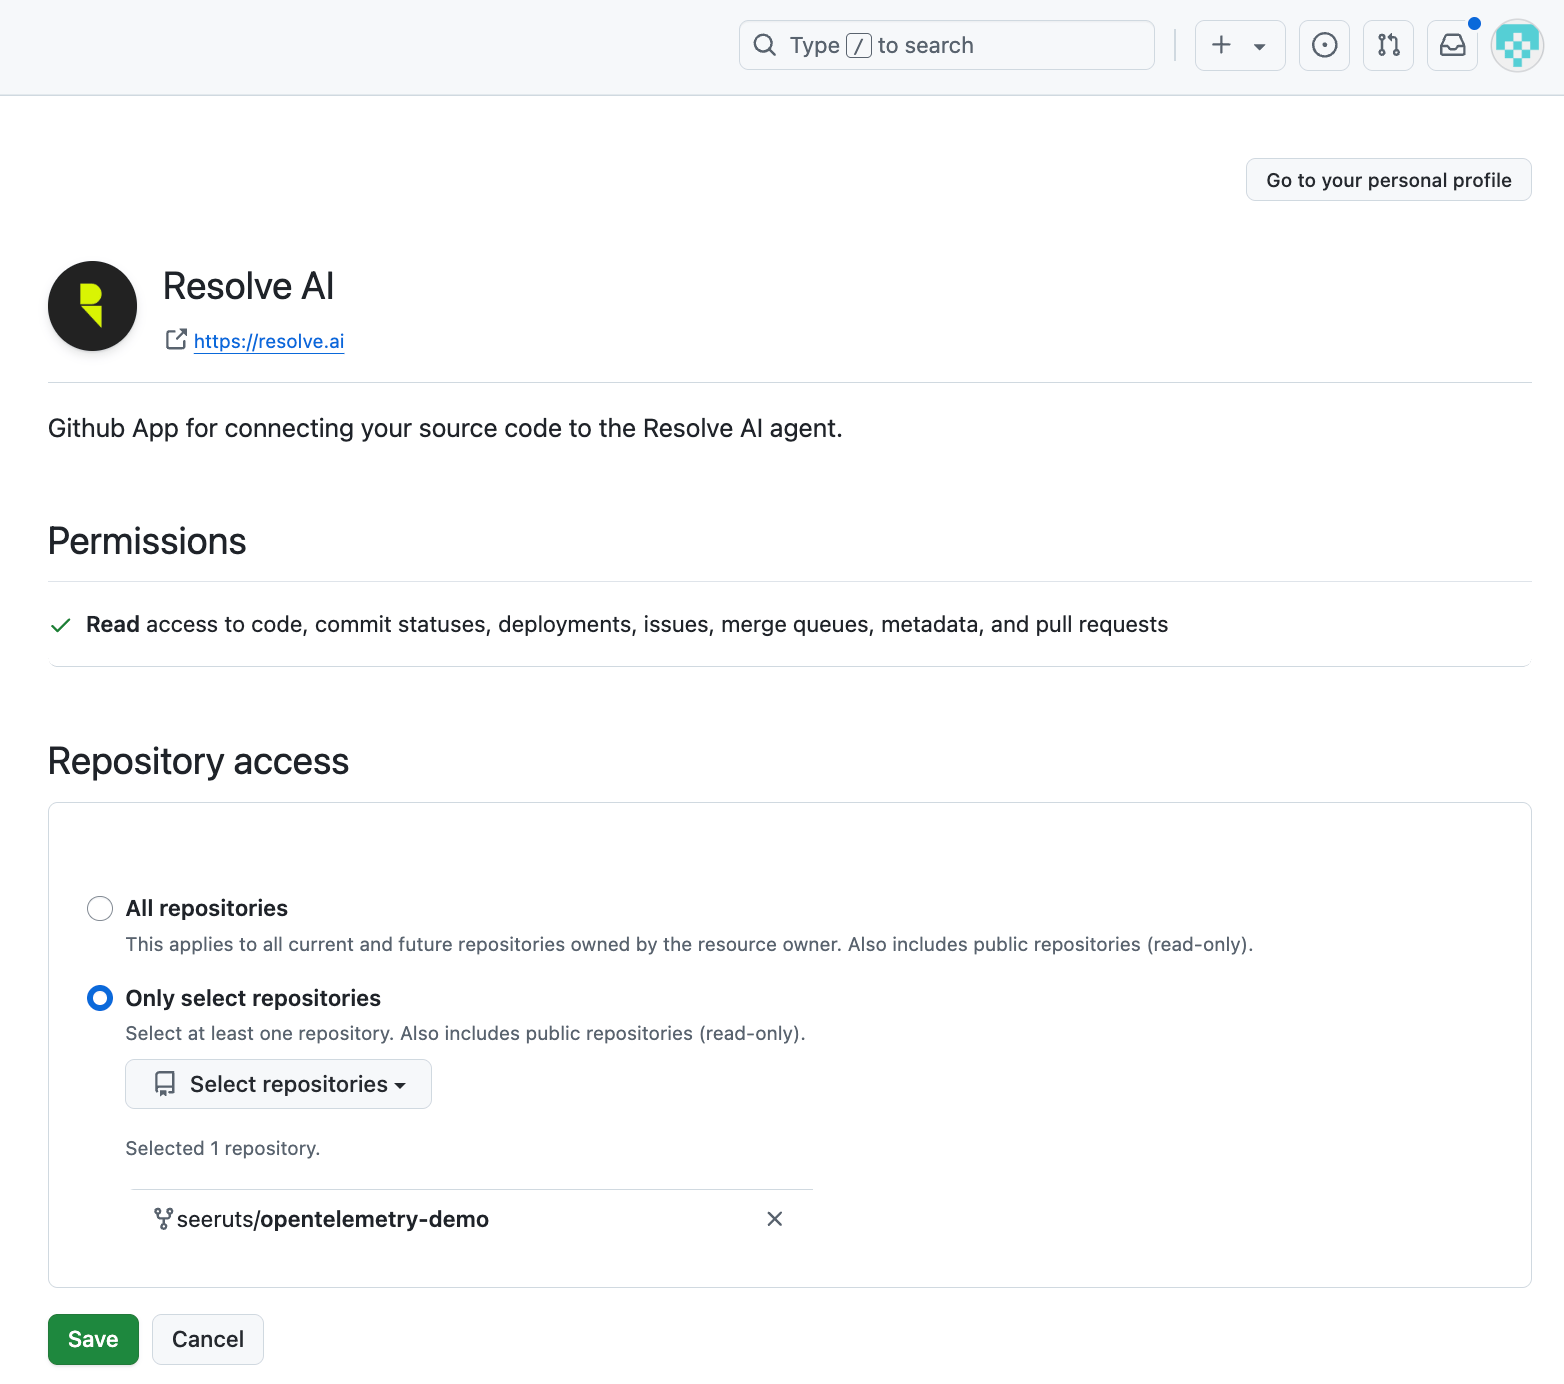Click the 'Repository access' heading

[x=198, y=761]
